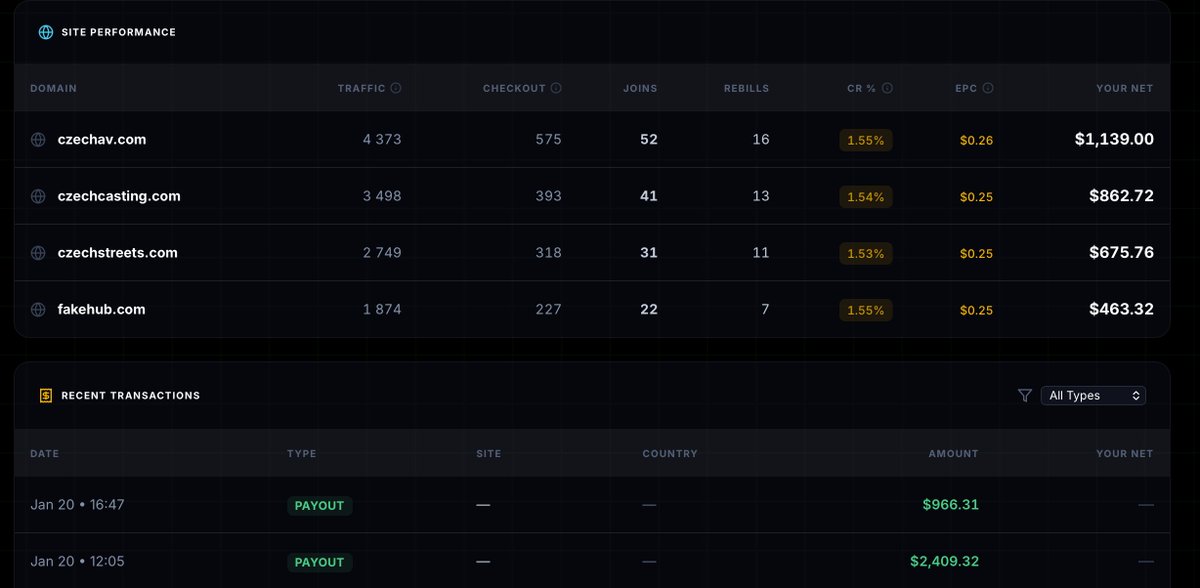Click the $2,409.32 payout amount
This screenshot has height=588, width=1200.
pos(944,562)
